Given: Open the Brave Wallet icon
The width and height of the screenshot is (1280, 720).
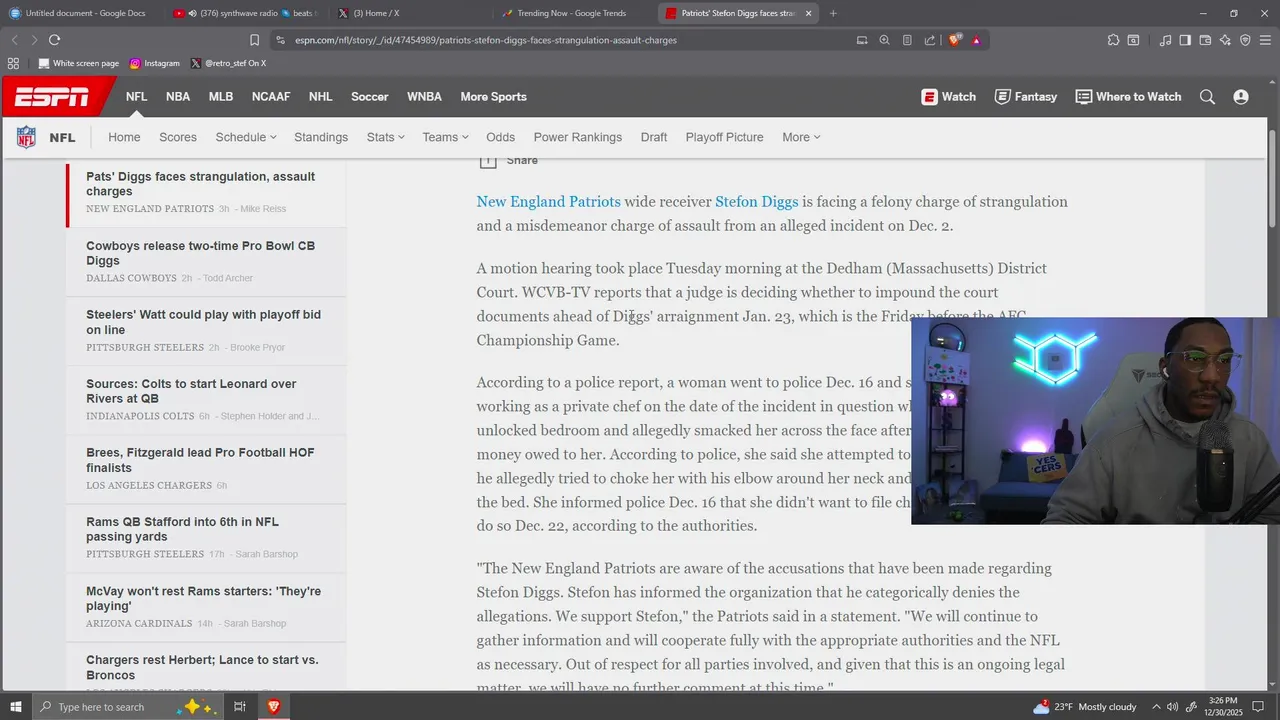Looking at the screenshot, I should (1205, 40).
